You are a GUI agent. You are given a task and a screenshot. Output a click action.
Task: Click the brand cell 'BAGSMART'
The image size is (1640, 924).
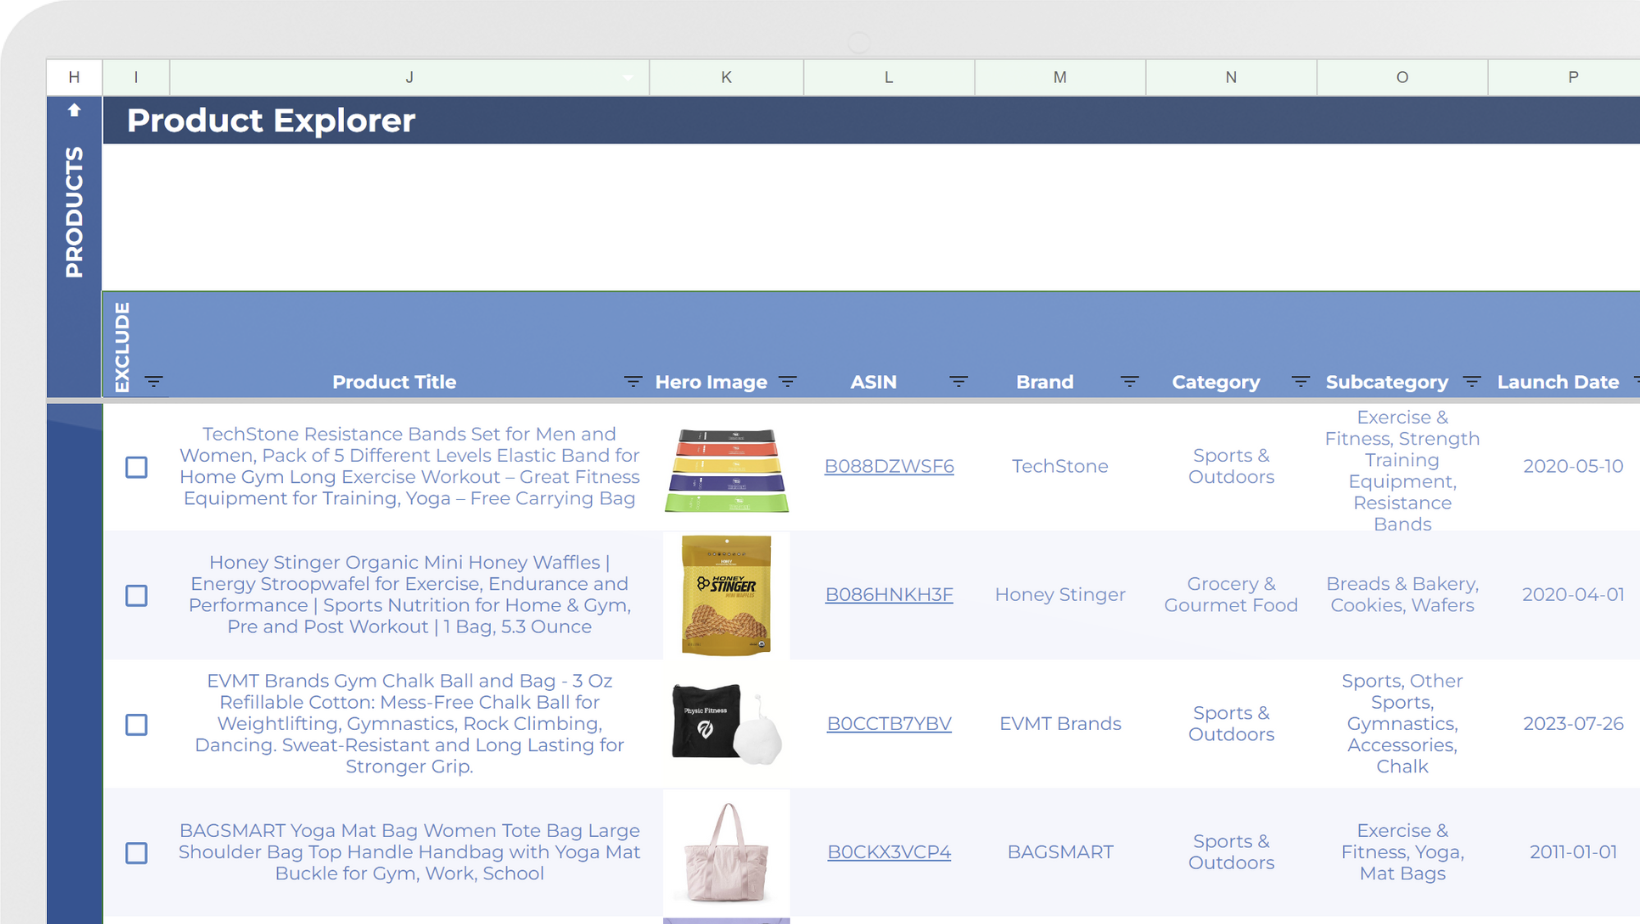1060,852
